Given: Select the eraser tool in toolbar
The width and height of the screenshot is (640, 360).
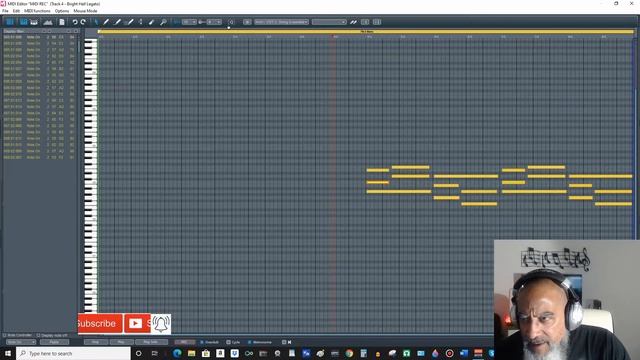Looking at the screenshot, I should click(151, 22).
